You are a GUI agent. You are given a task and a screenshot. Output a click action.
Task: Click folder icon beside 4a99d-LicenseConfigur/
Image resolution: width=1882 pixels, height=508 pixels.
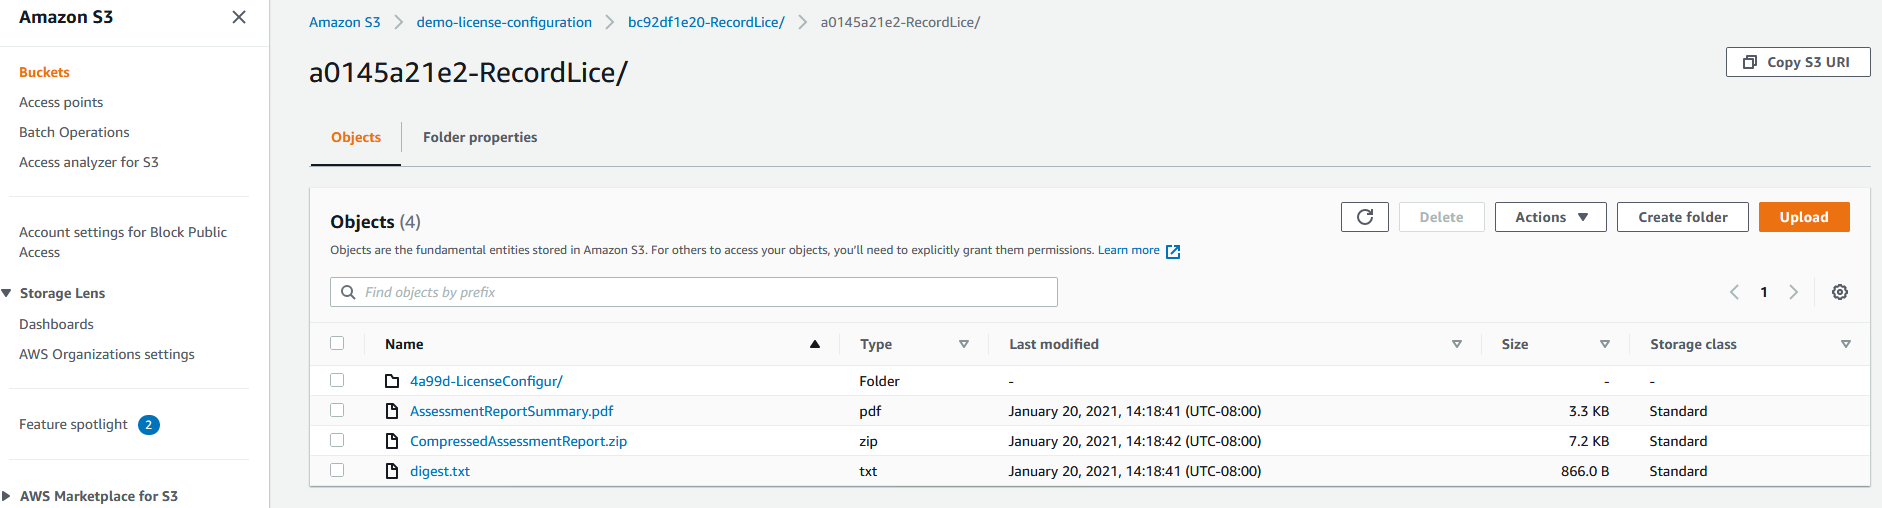[392, 381]
